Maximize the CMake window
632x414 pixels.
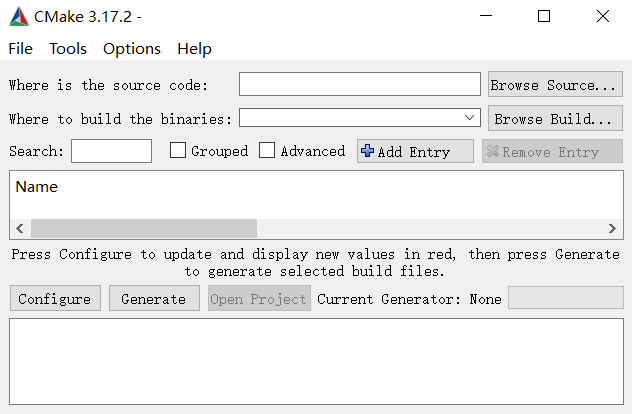tap(544, 16)
